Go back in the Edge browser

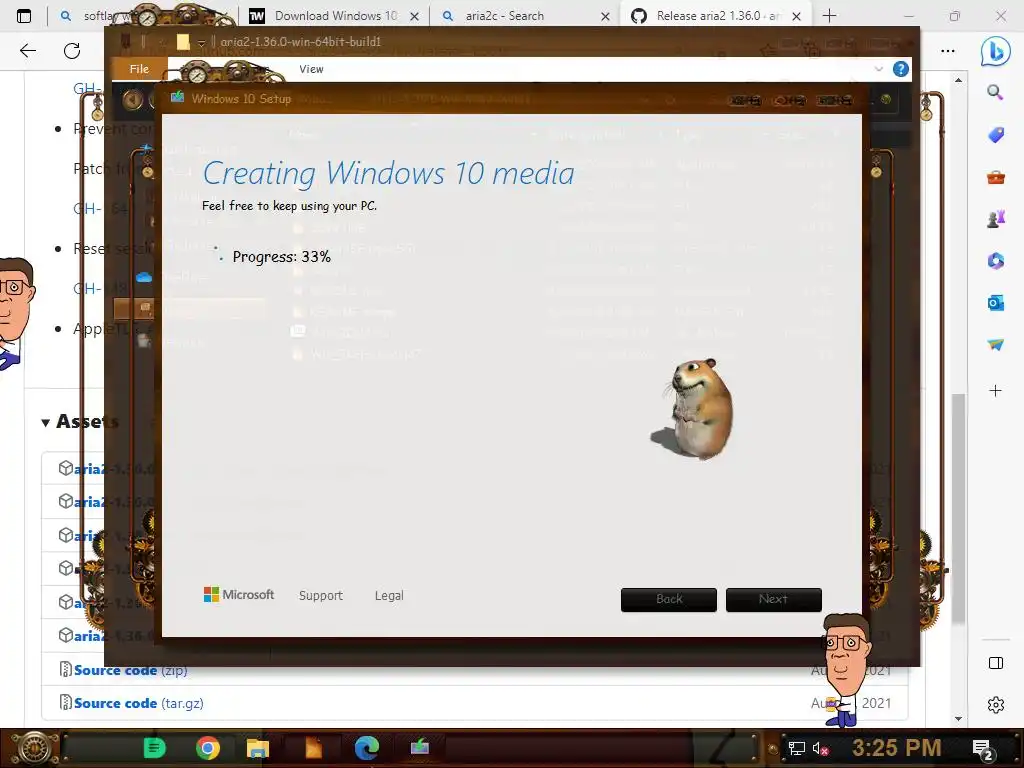coord(27,50)
